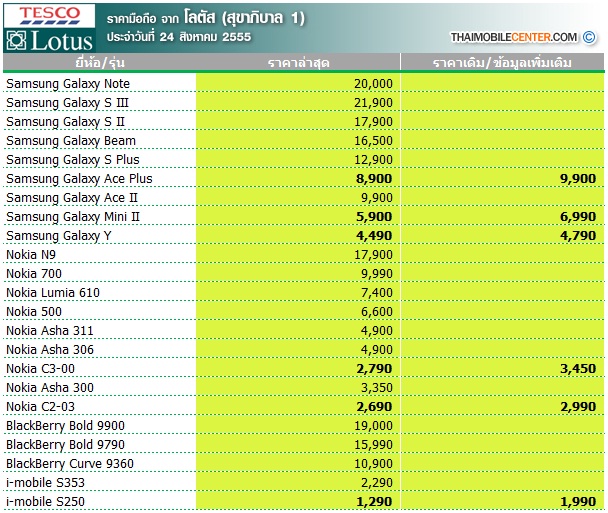The width and height of the screenshot is (608, 513).
Task: Click the Nokia N9 row name
Action: (31, 255)
